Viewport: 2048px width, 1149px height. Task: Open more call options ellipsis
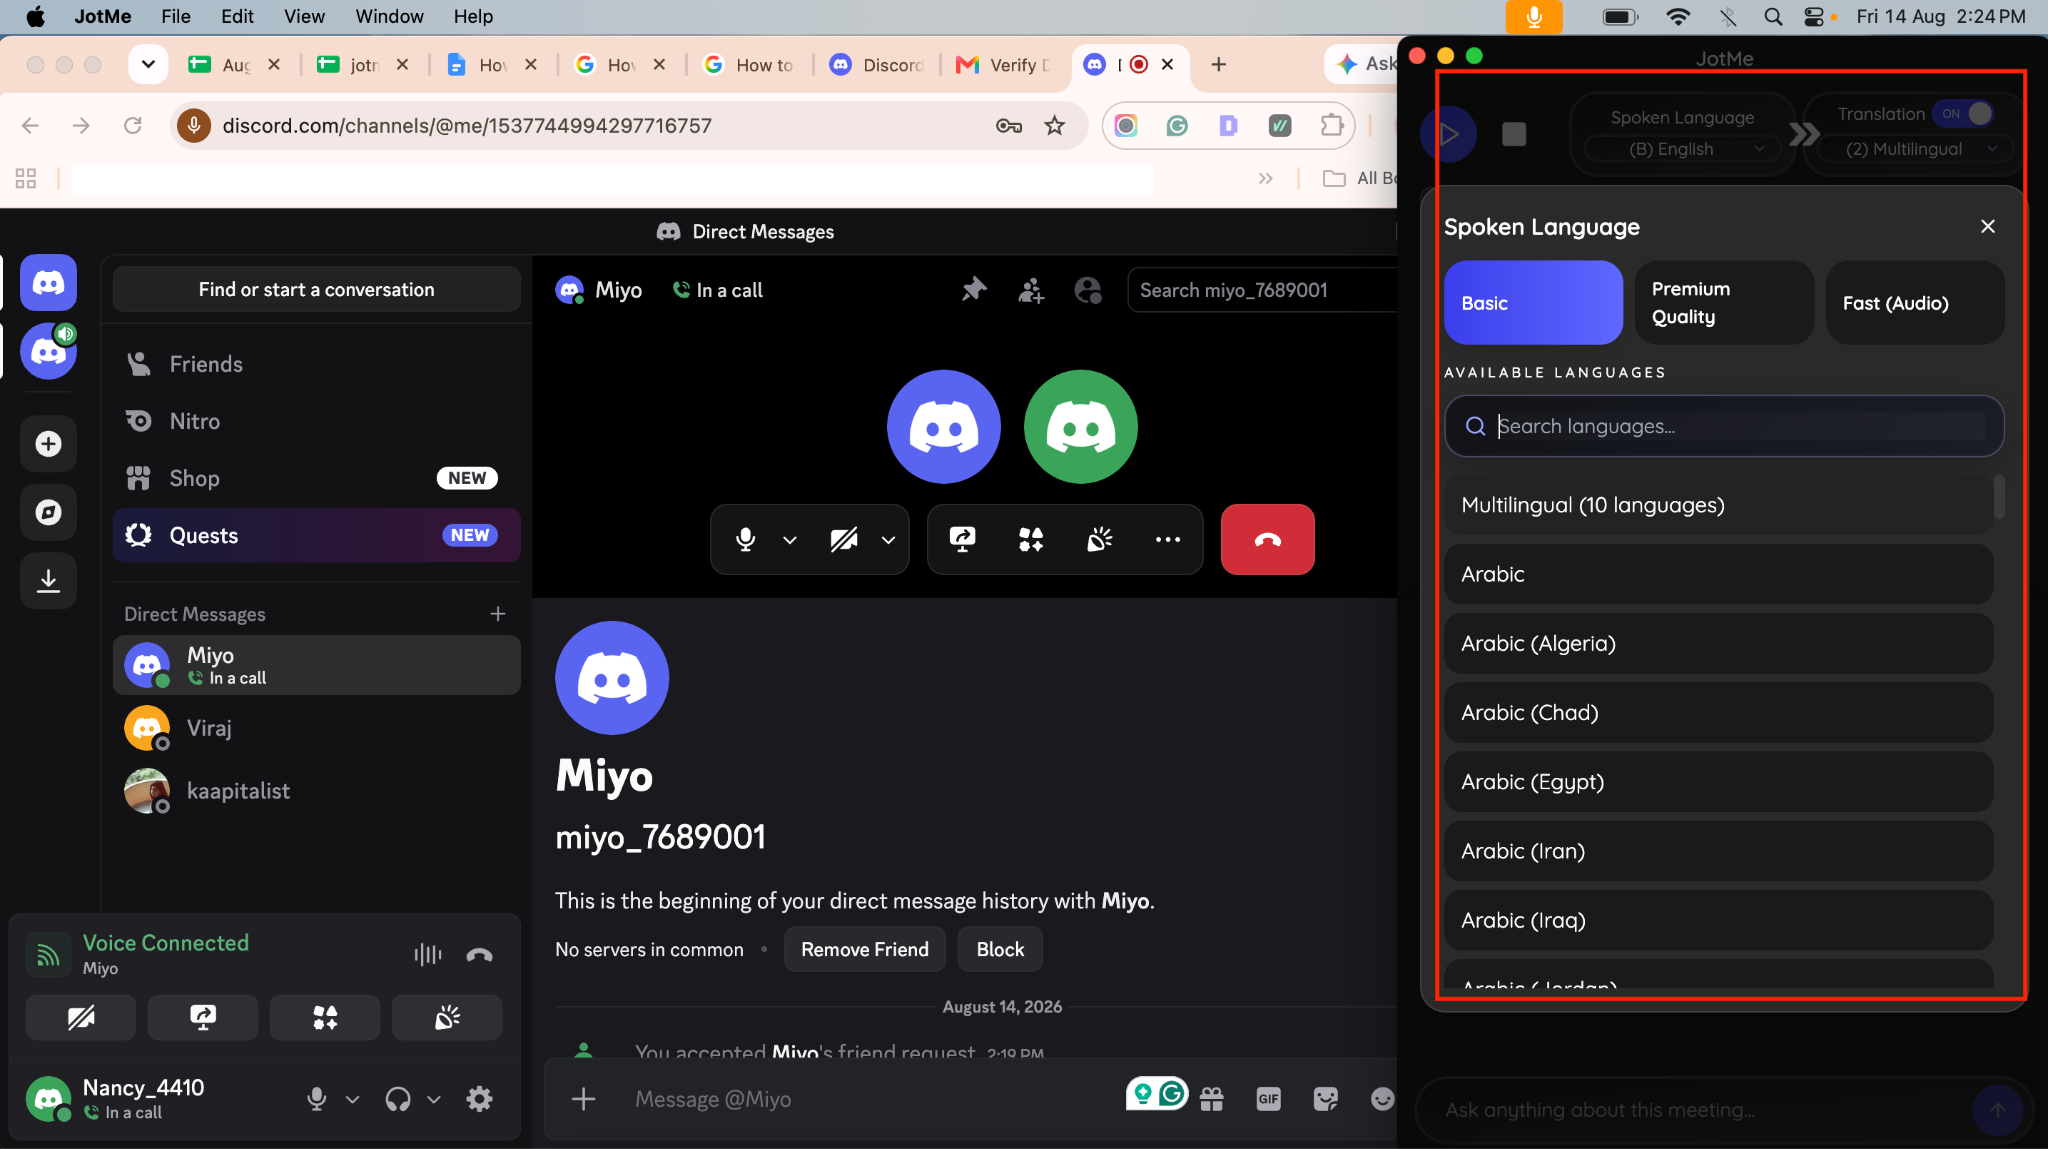point(1168,540)
